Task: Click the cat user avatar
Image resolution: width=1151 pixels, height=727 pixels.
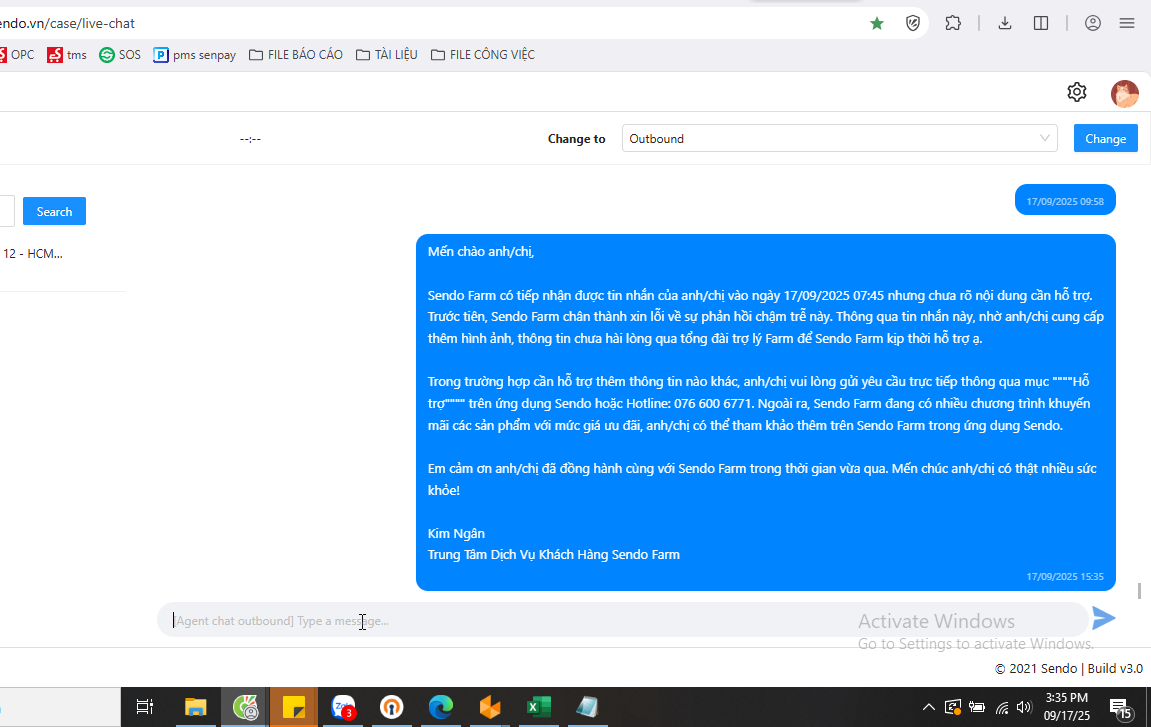Action: tap(1124, 93)
